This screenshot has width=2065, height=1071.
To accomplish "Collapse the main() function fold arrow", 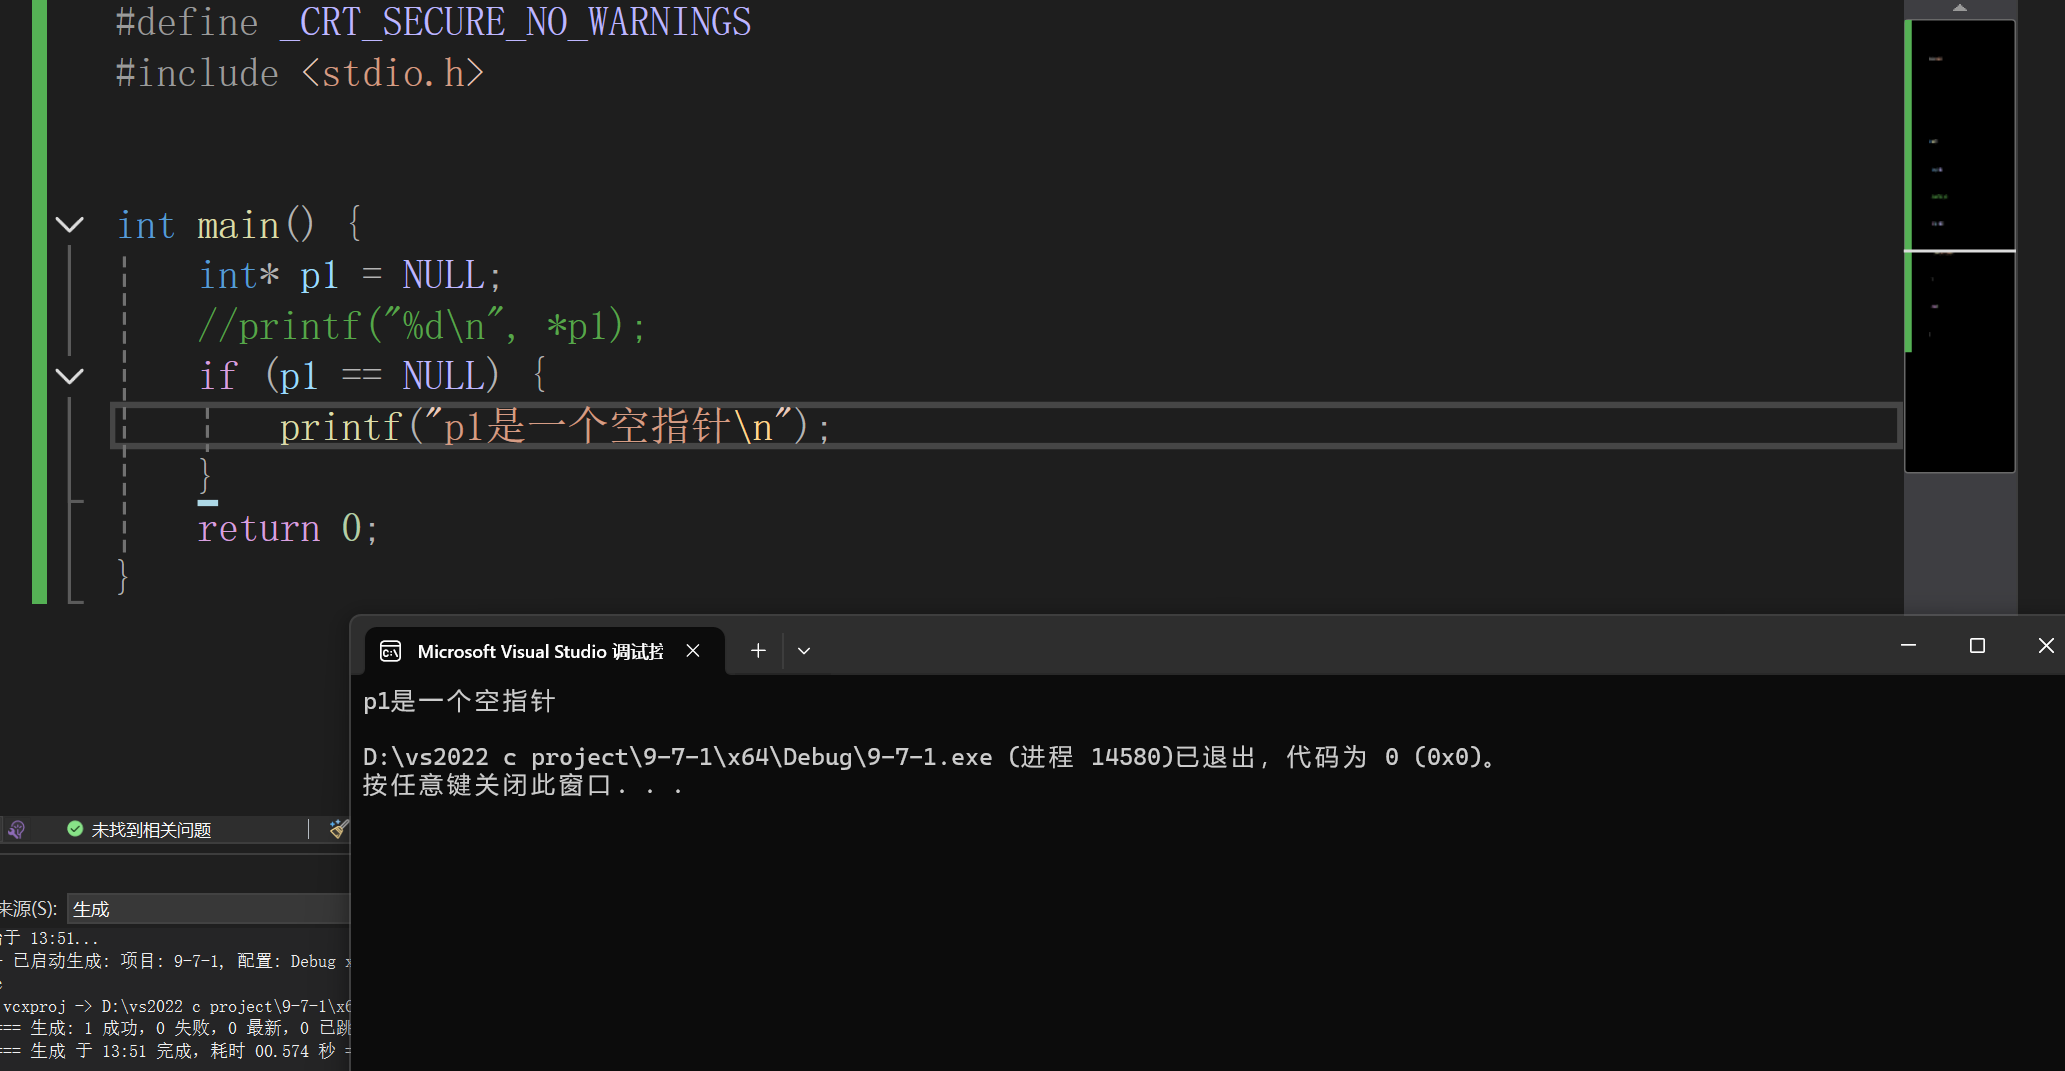I will tap(69, 225).
